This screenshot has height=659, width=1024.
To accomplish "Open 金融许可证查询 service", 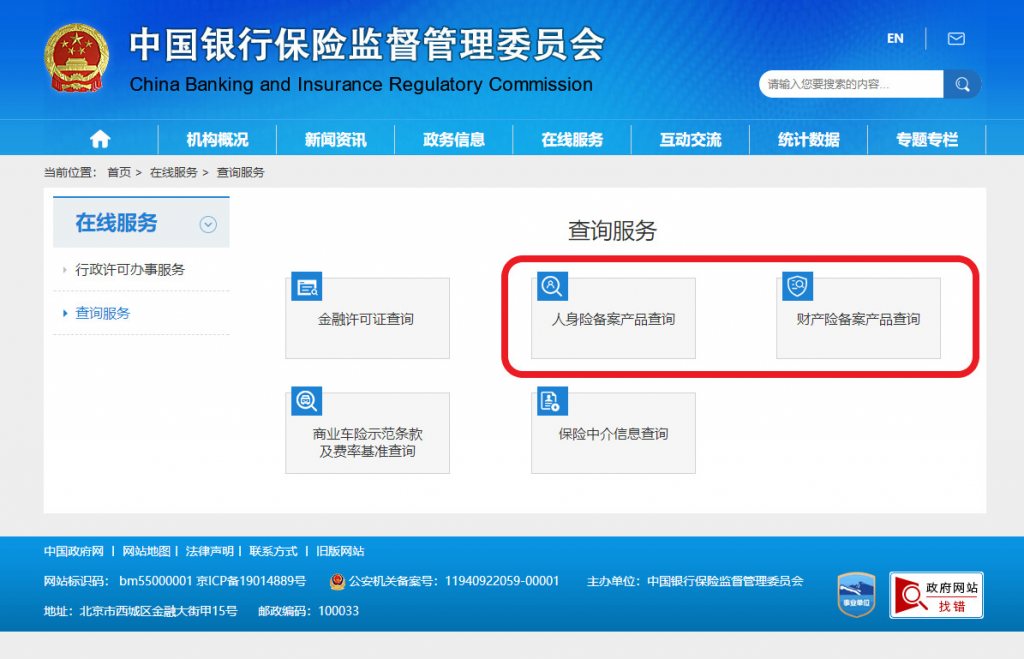I will click(x=367, y=318).
